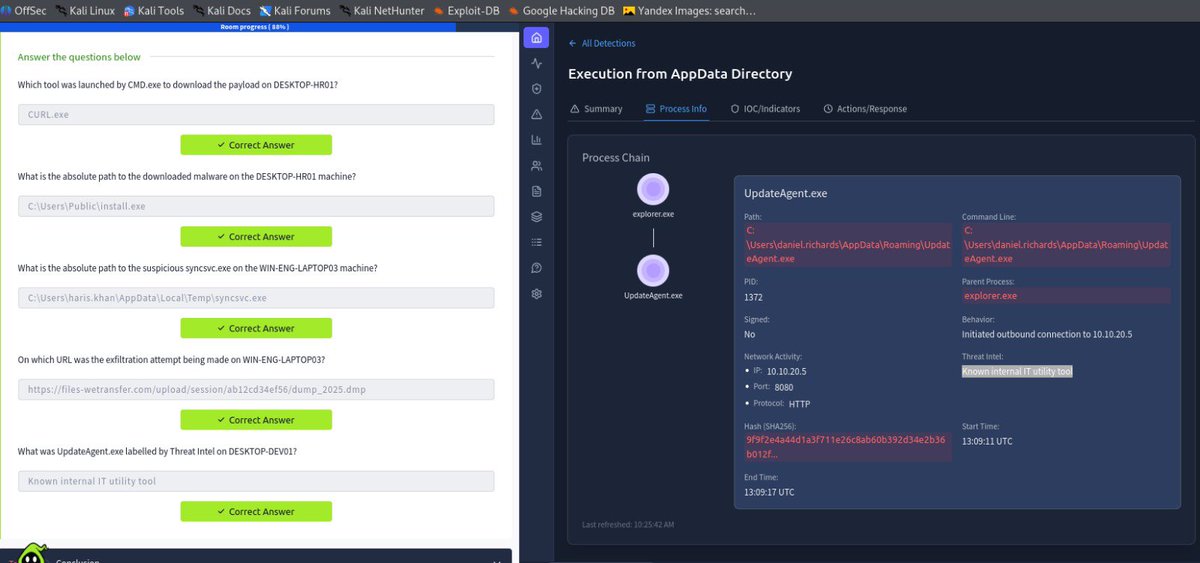This screenshot has width=1200, height=563.
Task: Open the Yandex Images bookmark
Action: pos(689,10)
